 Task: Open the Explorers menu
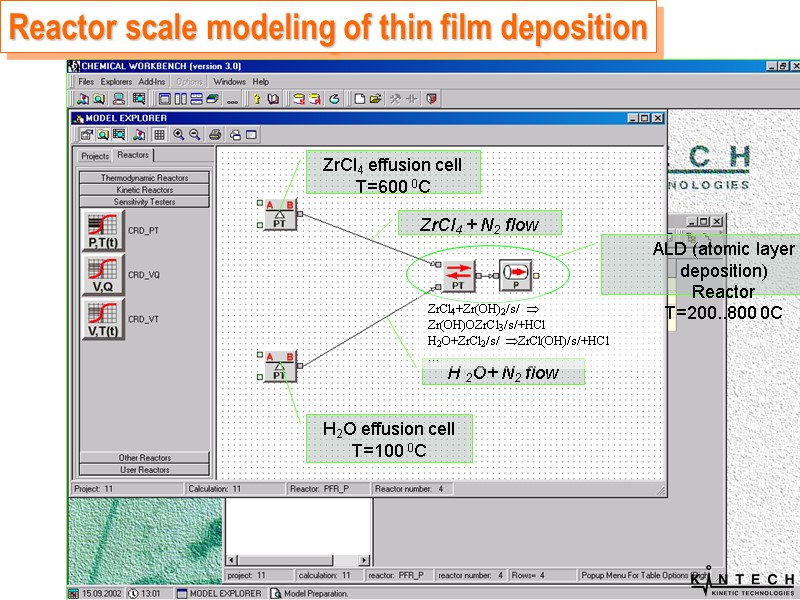point(116,82)
